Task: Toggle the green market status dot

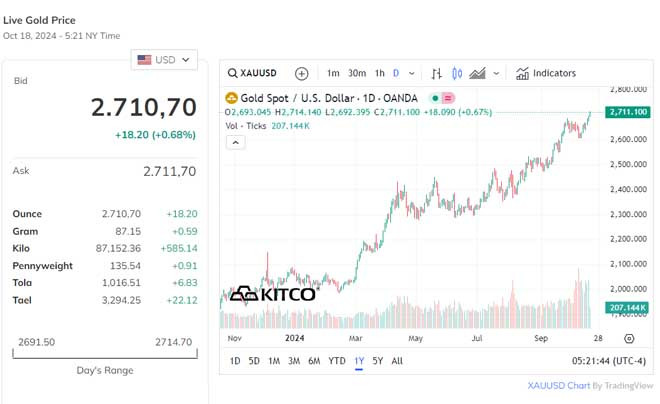Action: (x=433, y=98)
